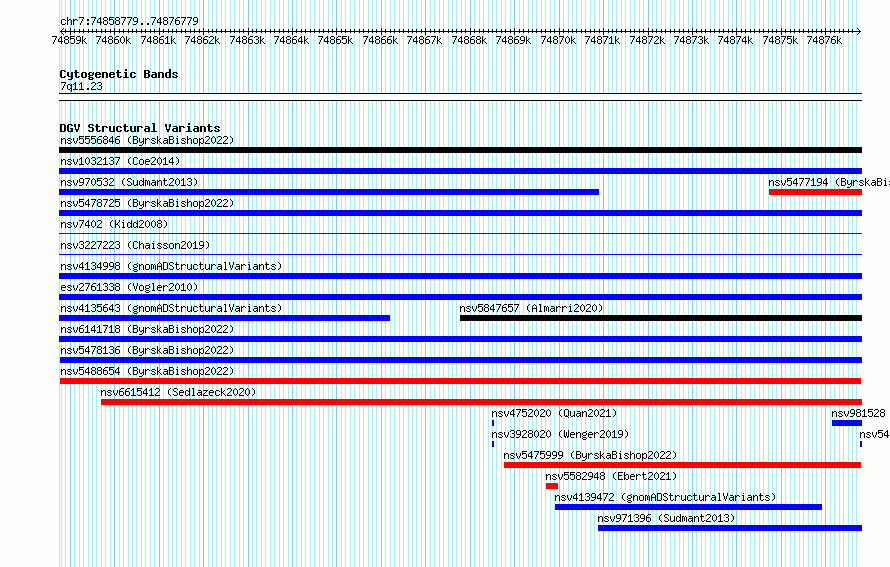890x567 pixels.
Task: Select blue bar under nsv971396
Action: [730, 528]
